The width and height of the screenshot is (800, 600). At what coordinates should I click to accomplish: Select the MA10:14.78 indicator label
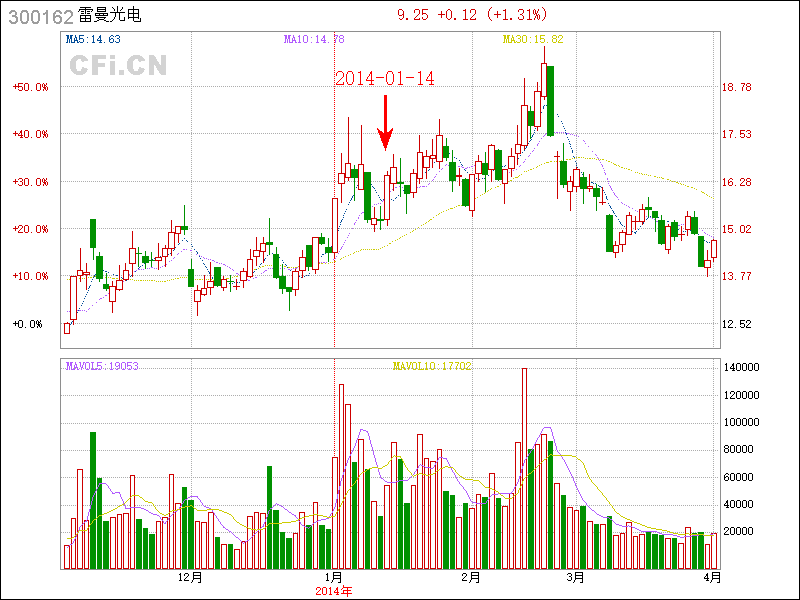click(x=314, y=39)
